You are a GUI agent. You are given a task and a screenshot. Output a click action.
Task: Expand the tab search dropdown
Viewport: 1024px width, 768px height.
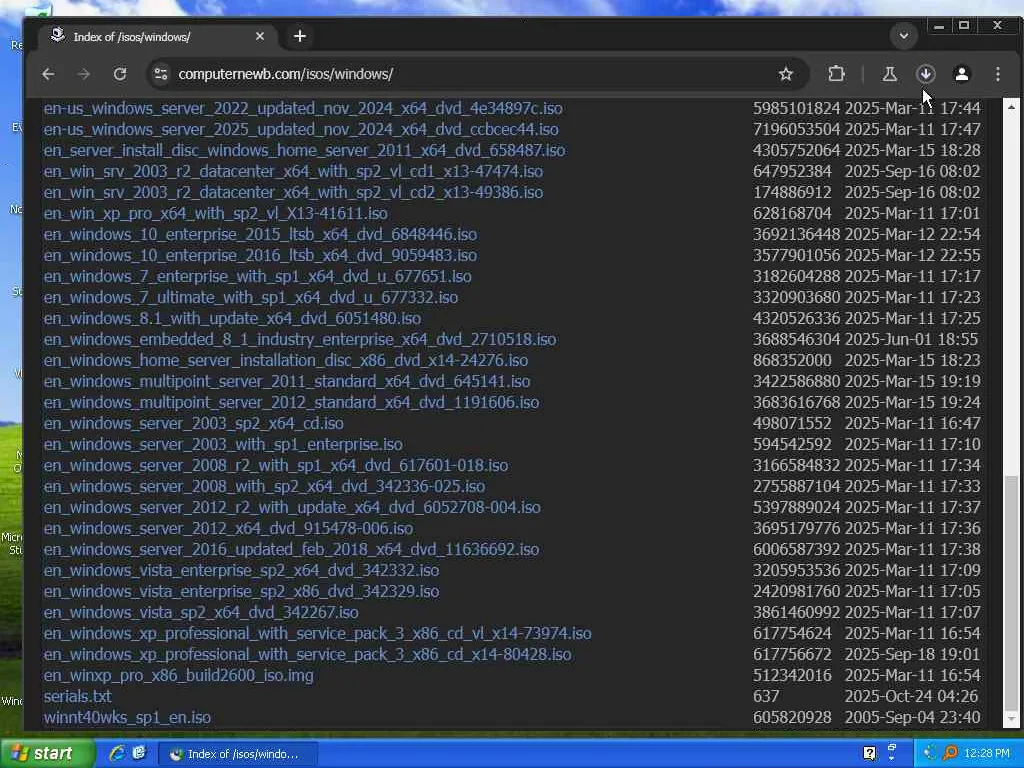point(904,35)
